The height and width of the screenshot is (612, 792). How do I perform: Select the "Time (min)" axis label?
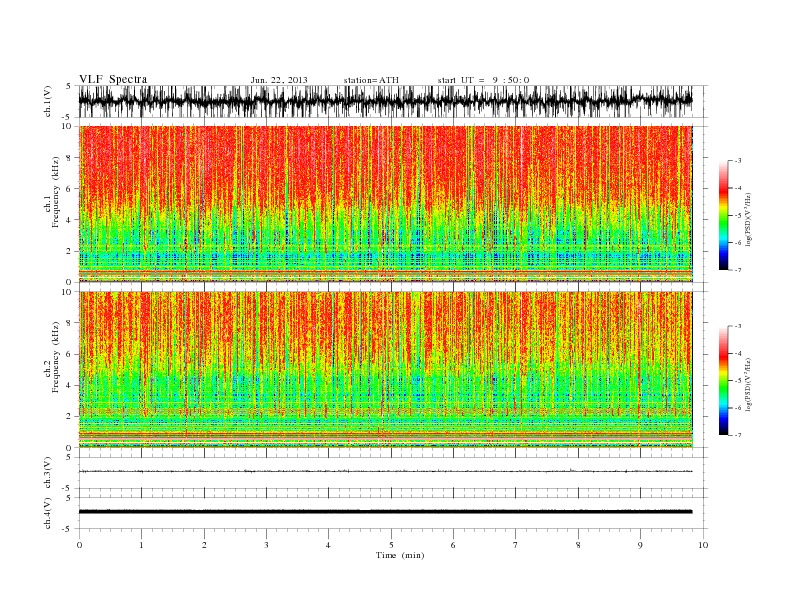point(400,555)
